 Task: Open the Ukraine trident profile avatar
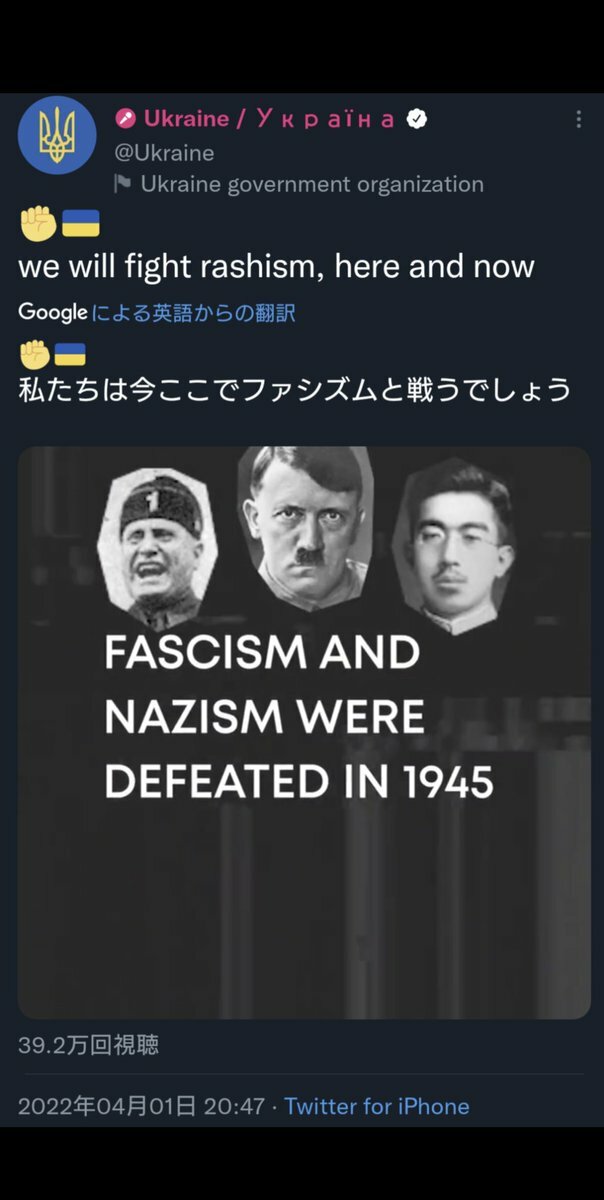pos(57,136)
